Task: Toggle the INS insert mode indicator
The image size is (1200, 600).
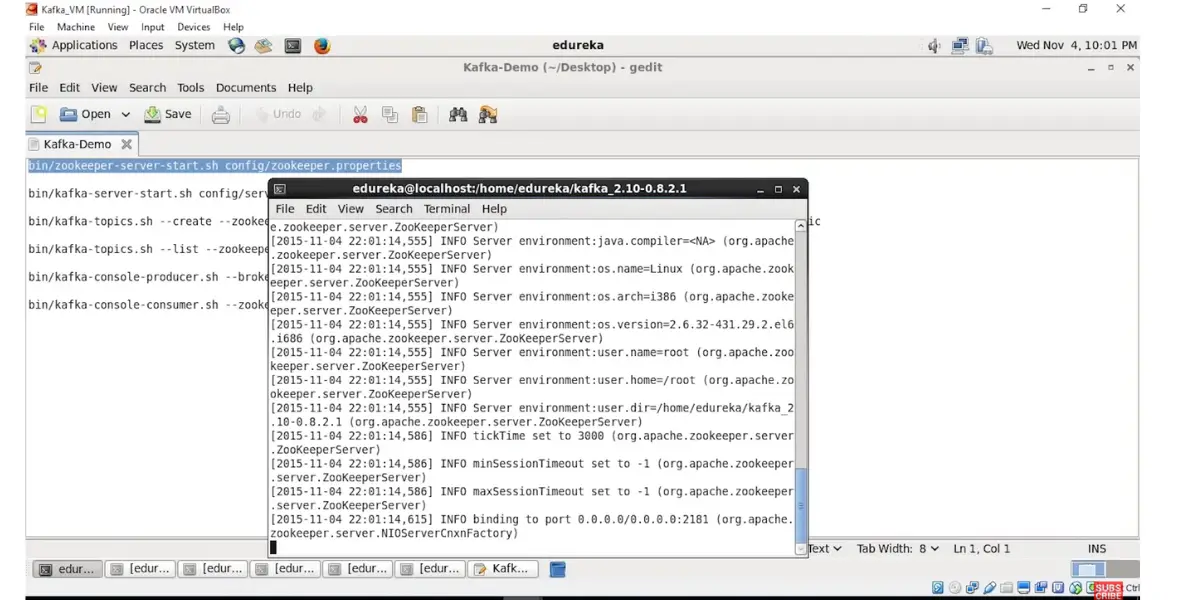Action: tap(1097, 548)
